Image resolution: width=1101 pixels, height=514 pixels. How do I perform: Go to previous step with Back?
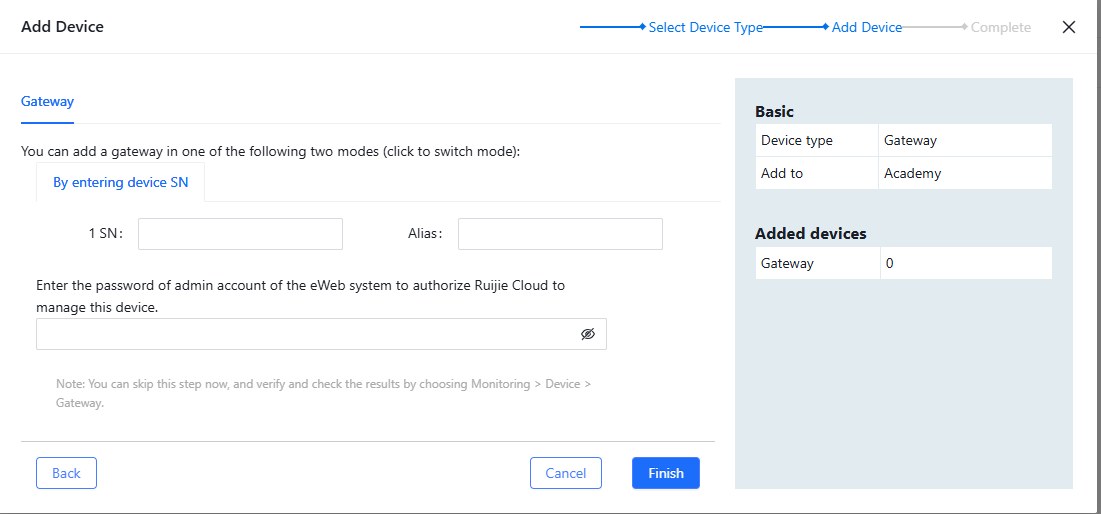pos(66,473)
